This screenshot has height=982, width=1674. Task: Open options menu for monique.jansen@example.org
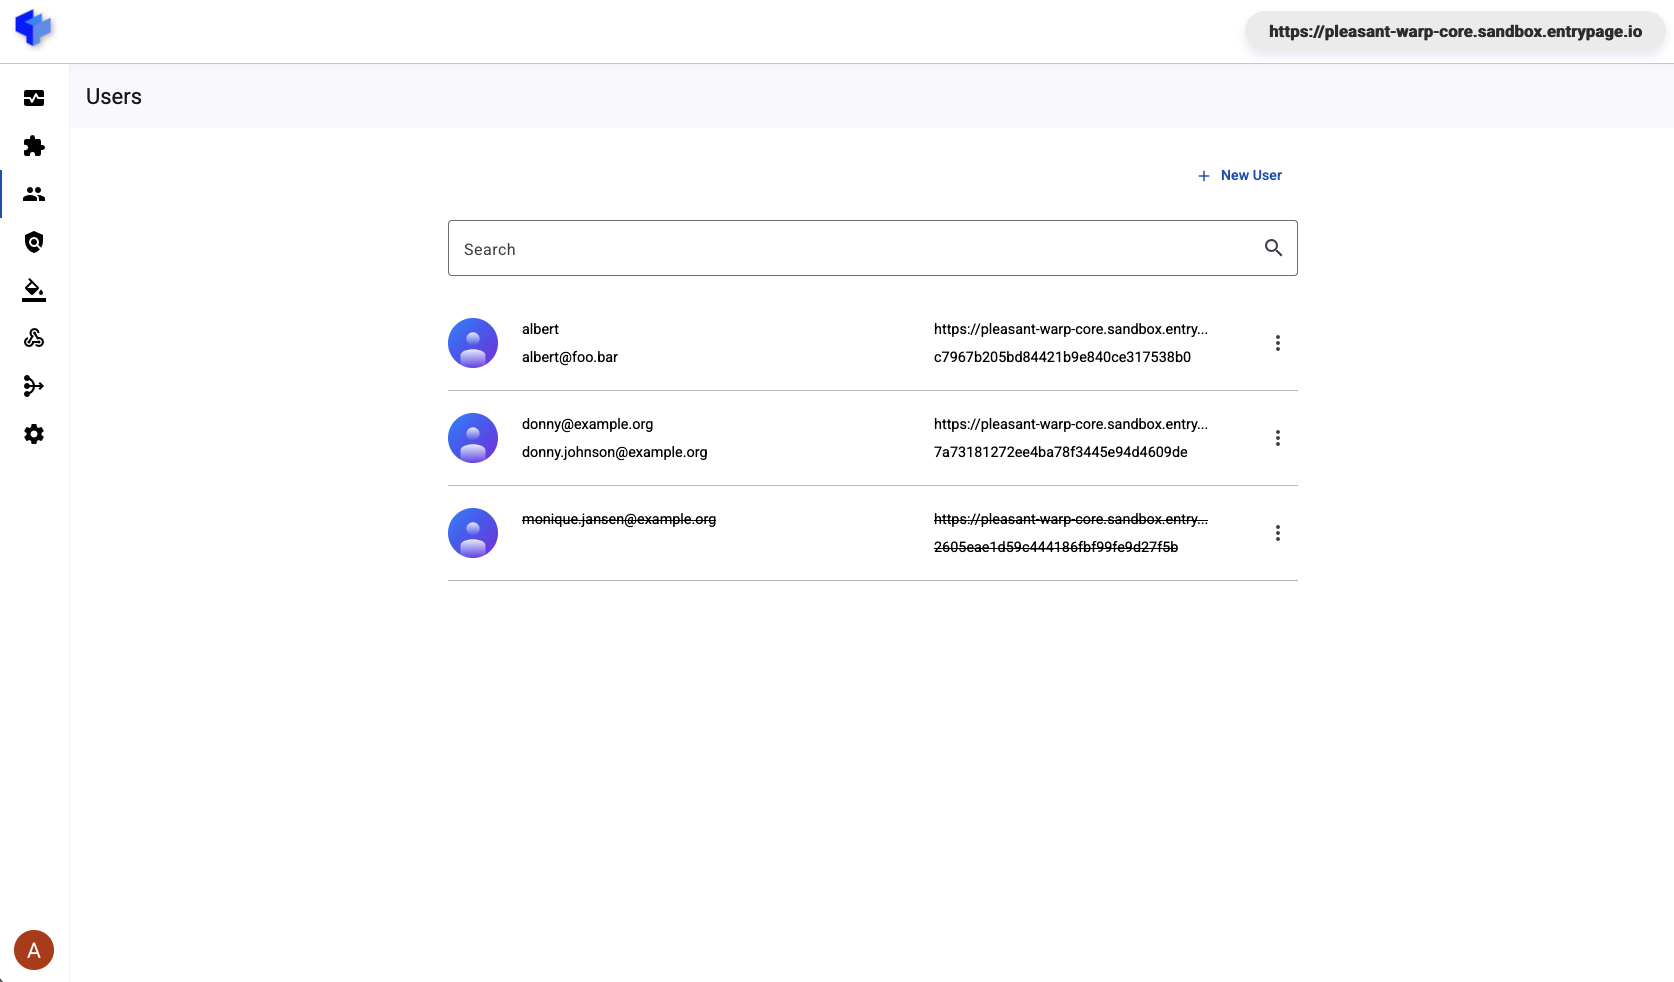point(1277,533)
